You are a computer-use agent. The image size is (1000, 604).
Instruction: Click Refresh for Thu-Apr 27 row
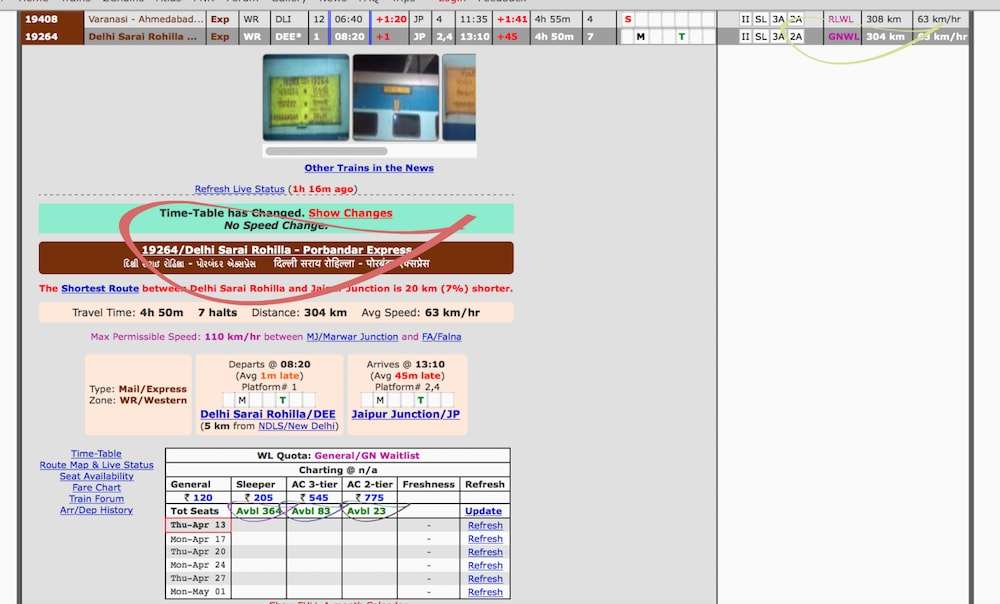[x=485, y=579]
